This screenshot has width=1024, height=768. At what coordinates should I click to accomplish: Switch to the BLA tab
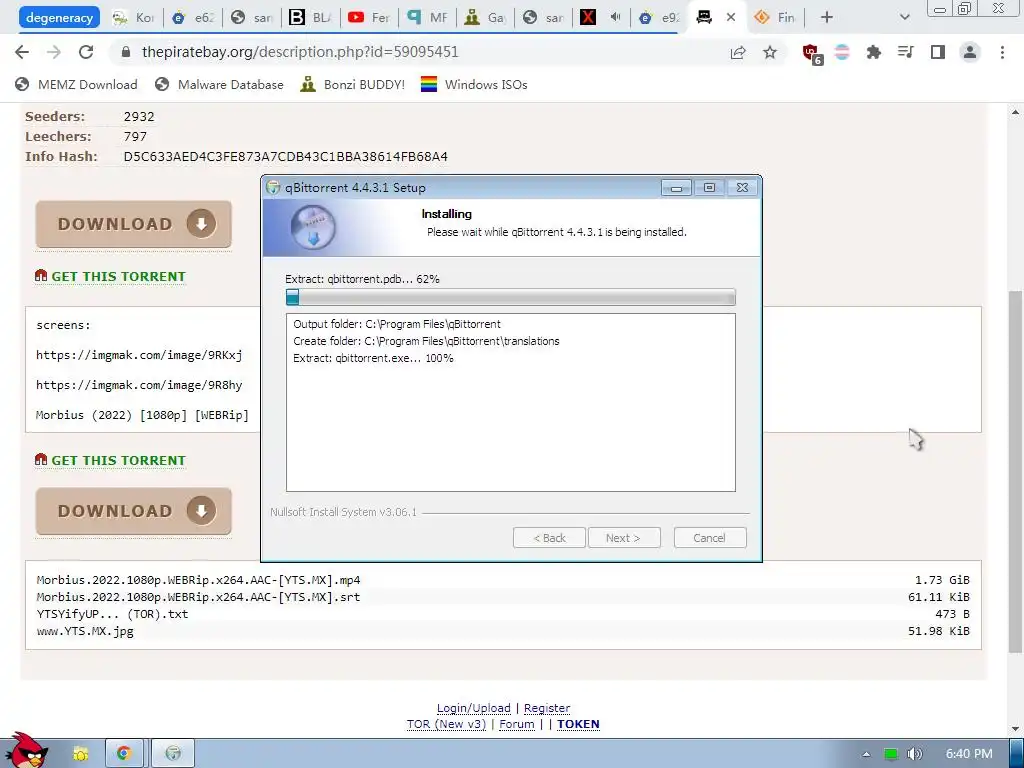pyautogui.click(x=310, y=18)
